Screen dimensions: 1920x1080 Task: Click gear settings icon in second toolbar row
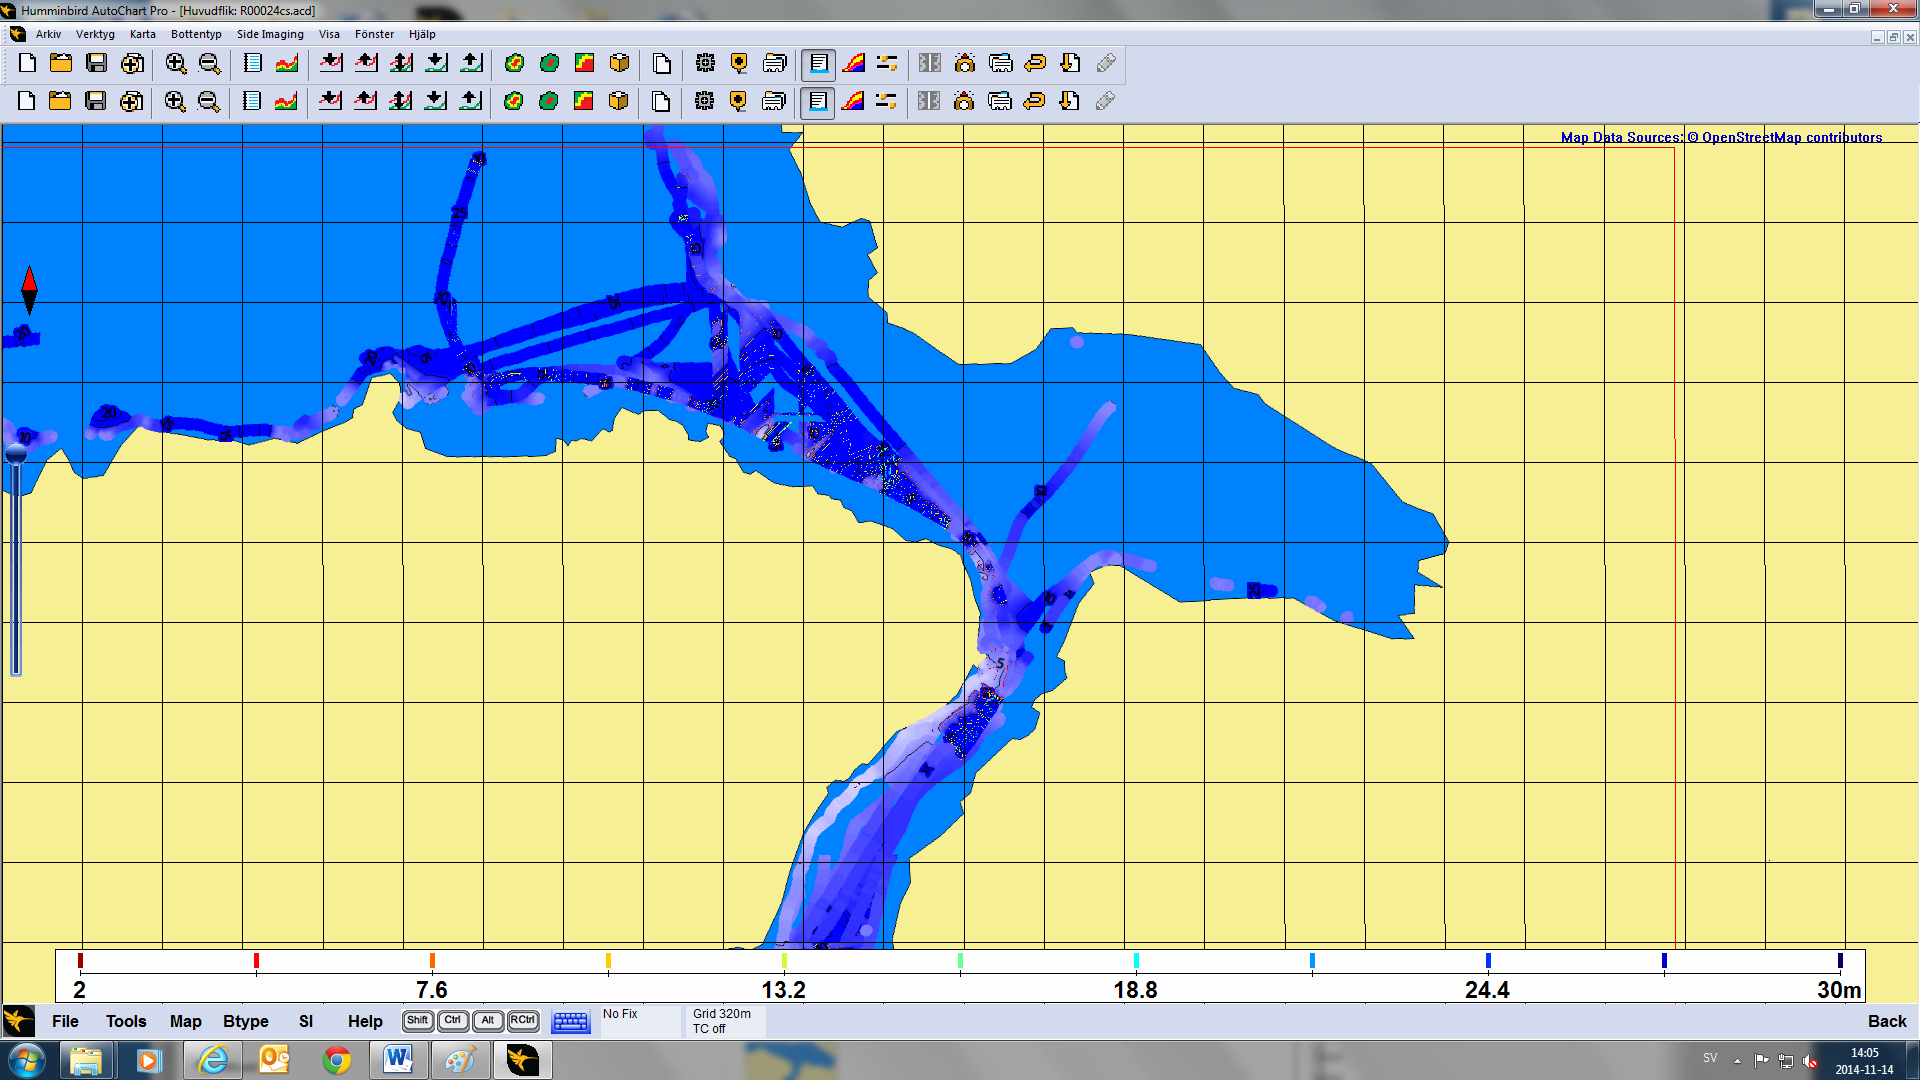coord(705,102)
